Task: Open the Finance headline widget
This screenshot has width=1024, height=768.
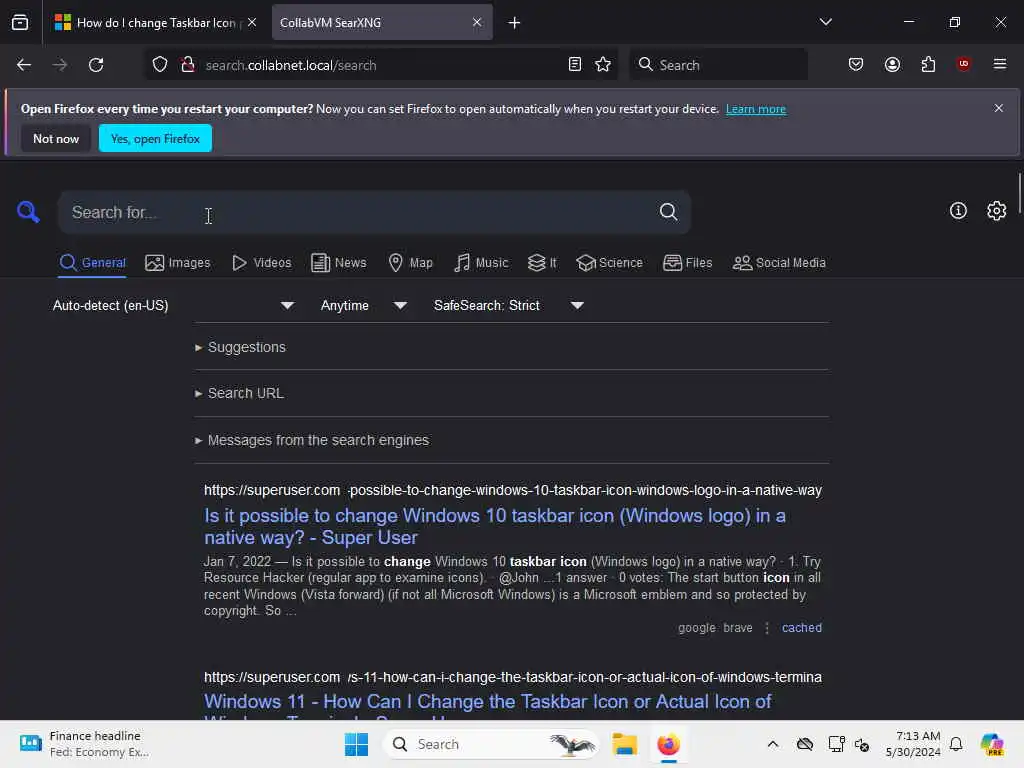Action: coord(85,744)
